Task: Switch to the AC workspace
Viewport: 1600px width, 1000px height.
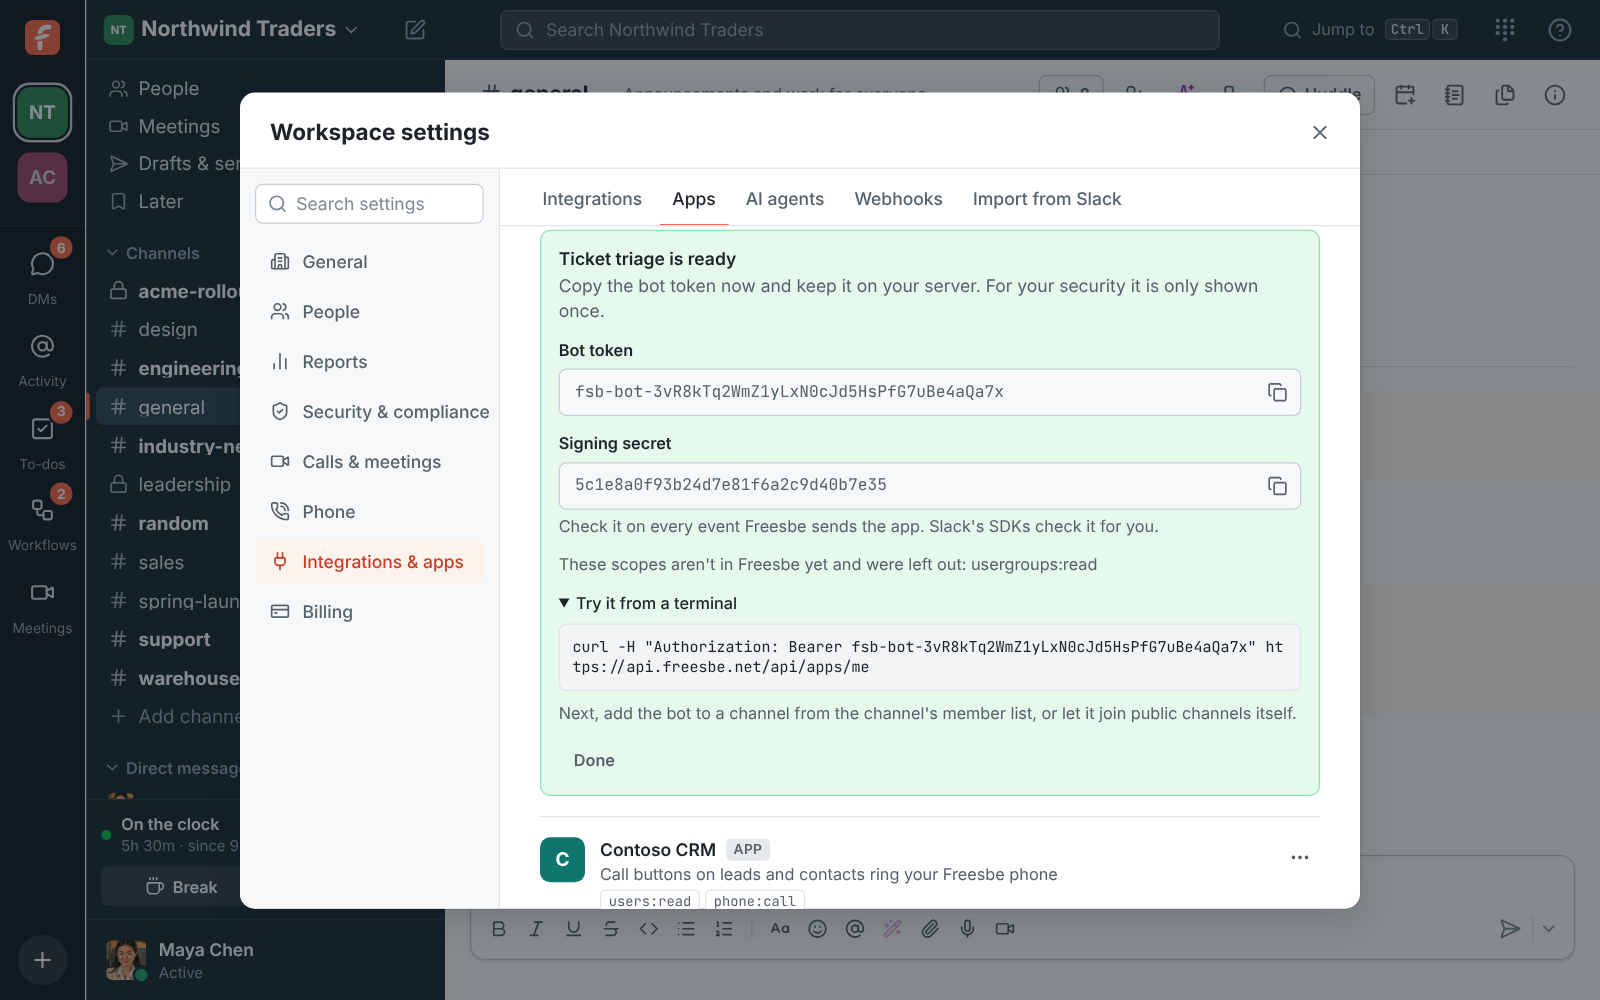Action: [x=42, y=177]
